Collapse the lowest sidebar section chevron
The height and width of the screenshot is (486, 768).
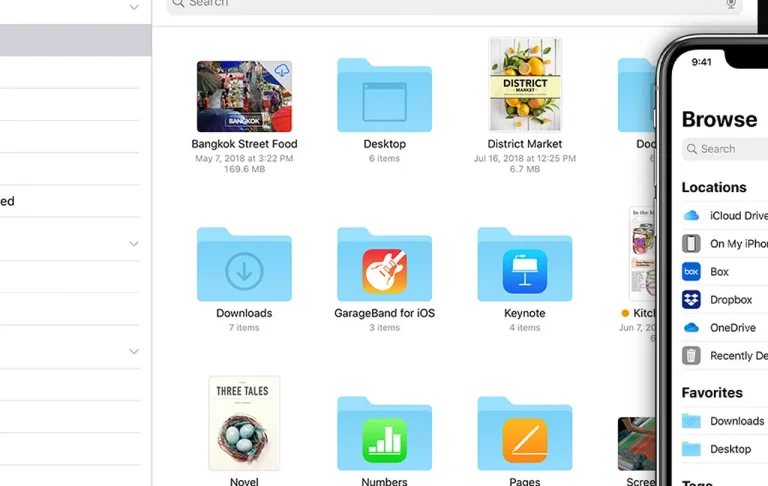point(134,351)
